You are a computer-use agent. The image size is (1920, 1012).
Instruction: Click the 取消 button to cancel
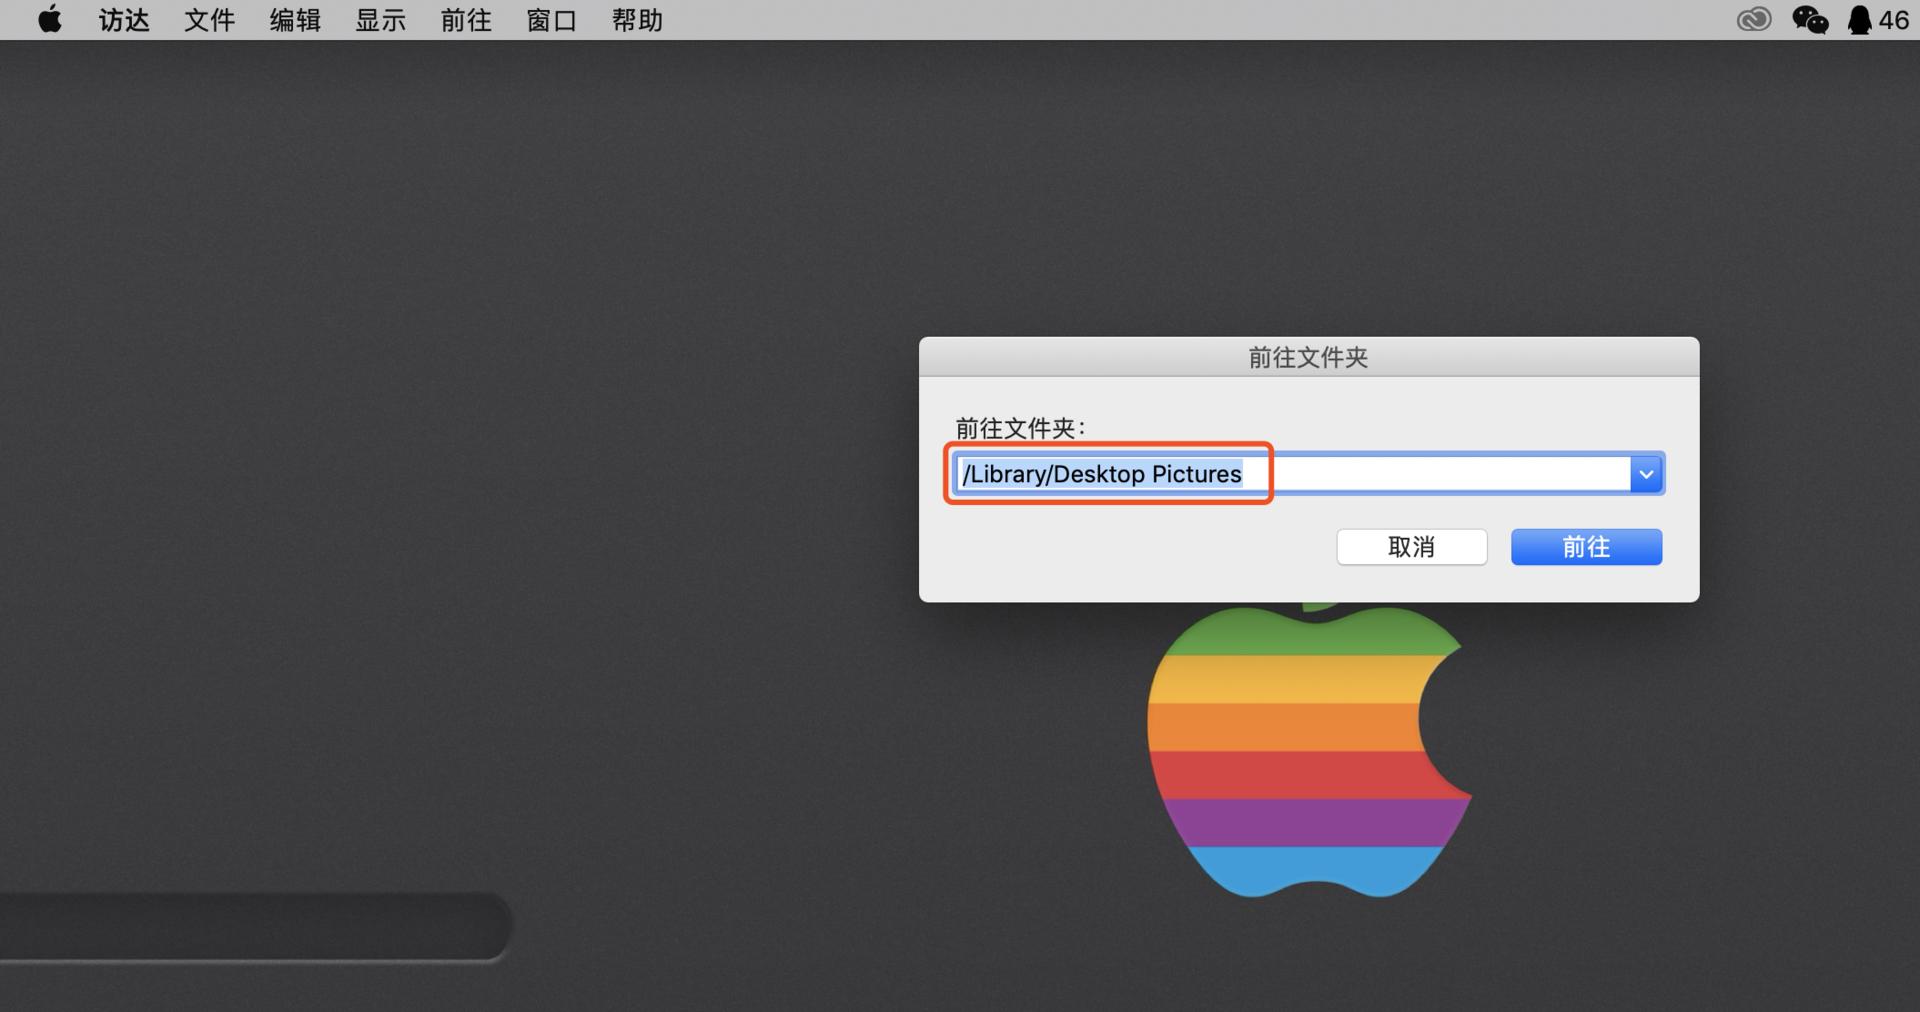click(x=1412, y=547)
